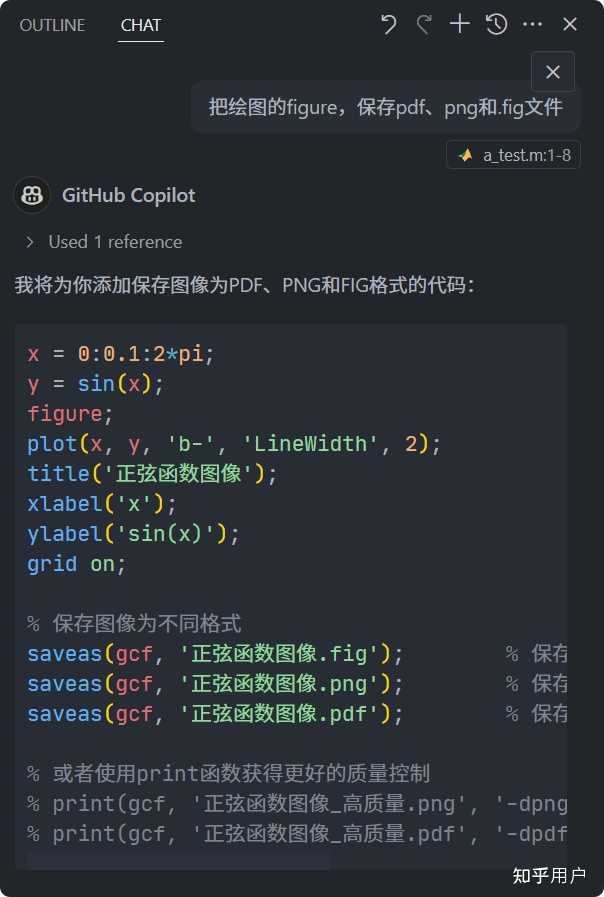This screenshot has width=604, height=897.
Task: Click the MATLAB icon on the a_test.m attachment
Action: [x=466, y=154]
